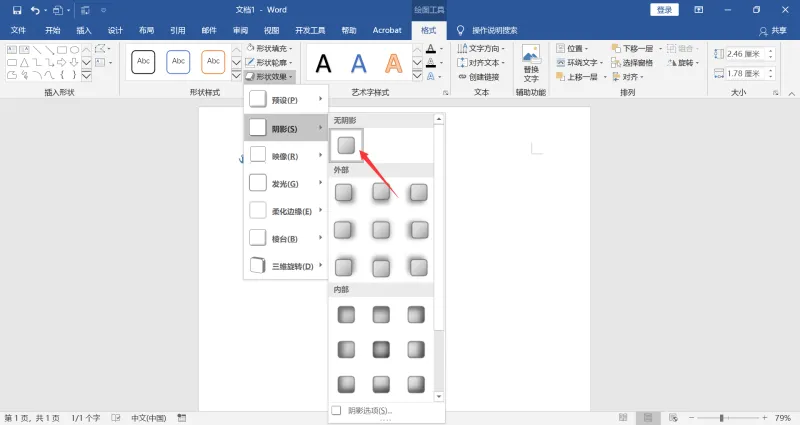The width and height of the screenshot is (800, 425).
Task: Open the 发光(G) glow submenu
Action: click(x=286, y=183)
